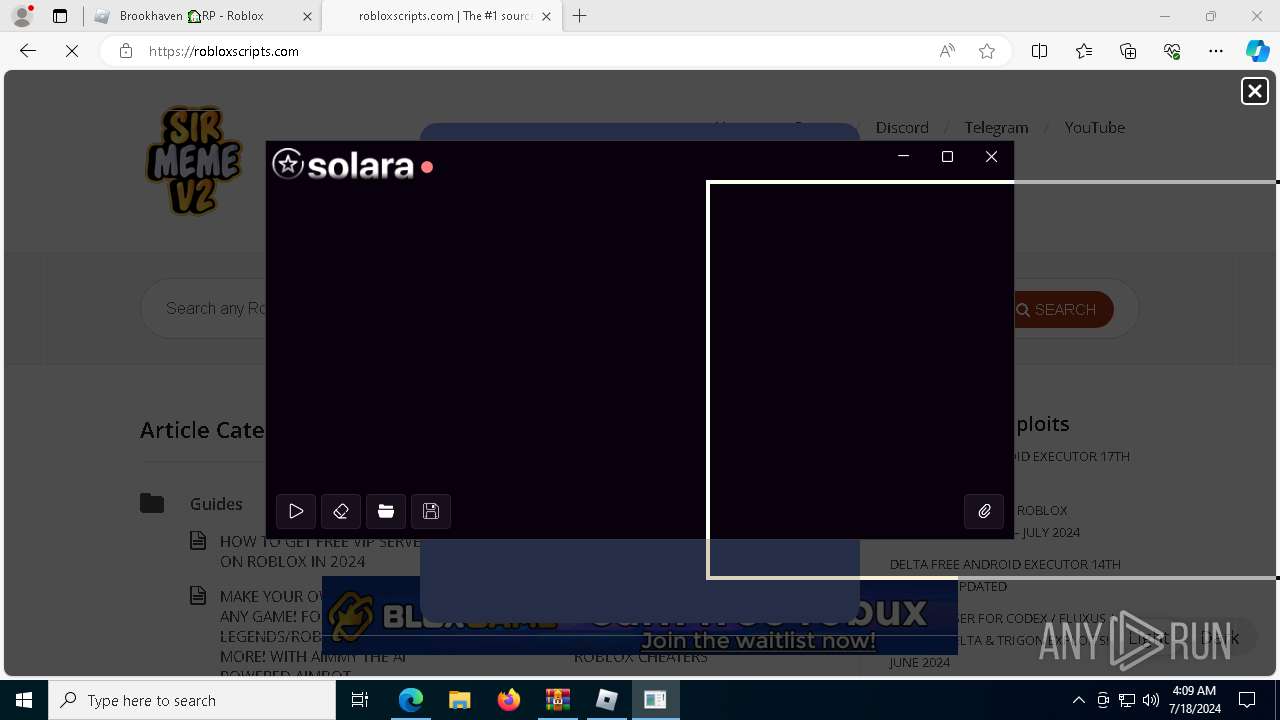Click the Edge address bar URL
This screenshot has height=720, width=1280.
[223, 51]
